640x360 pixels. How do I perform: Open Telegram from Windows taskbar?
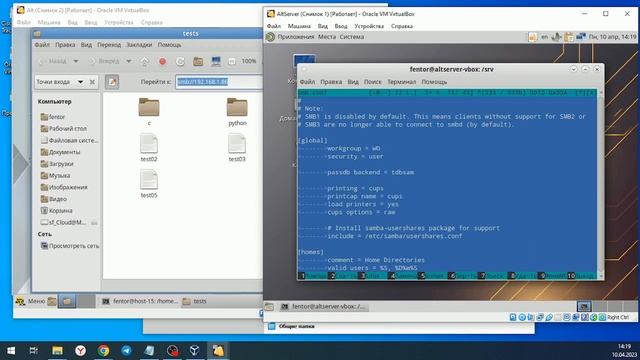127,351
